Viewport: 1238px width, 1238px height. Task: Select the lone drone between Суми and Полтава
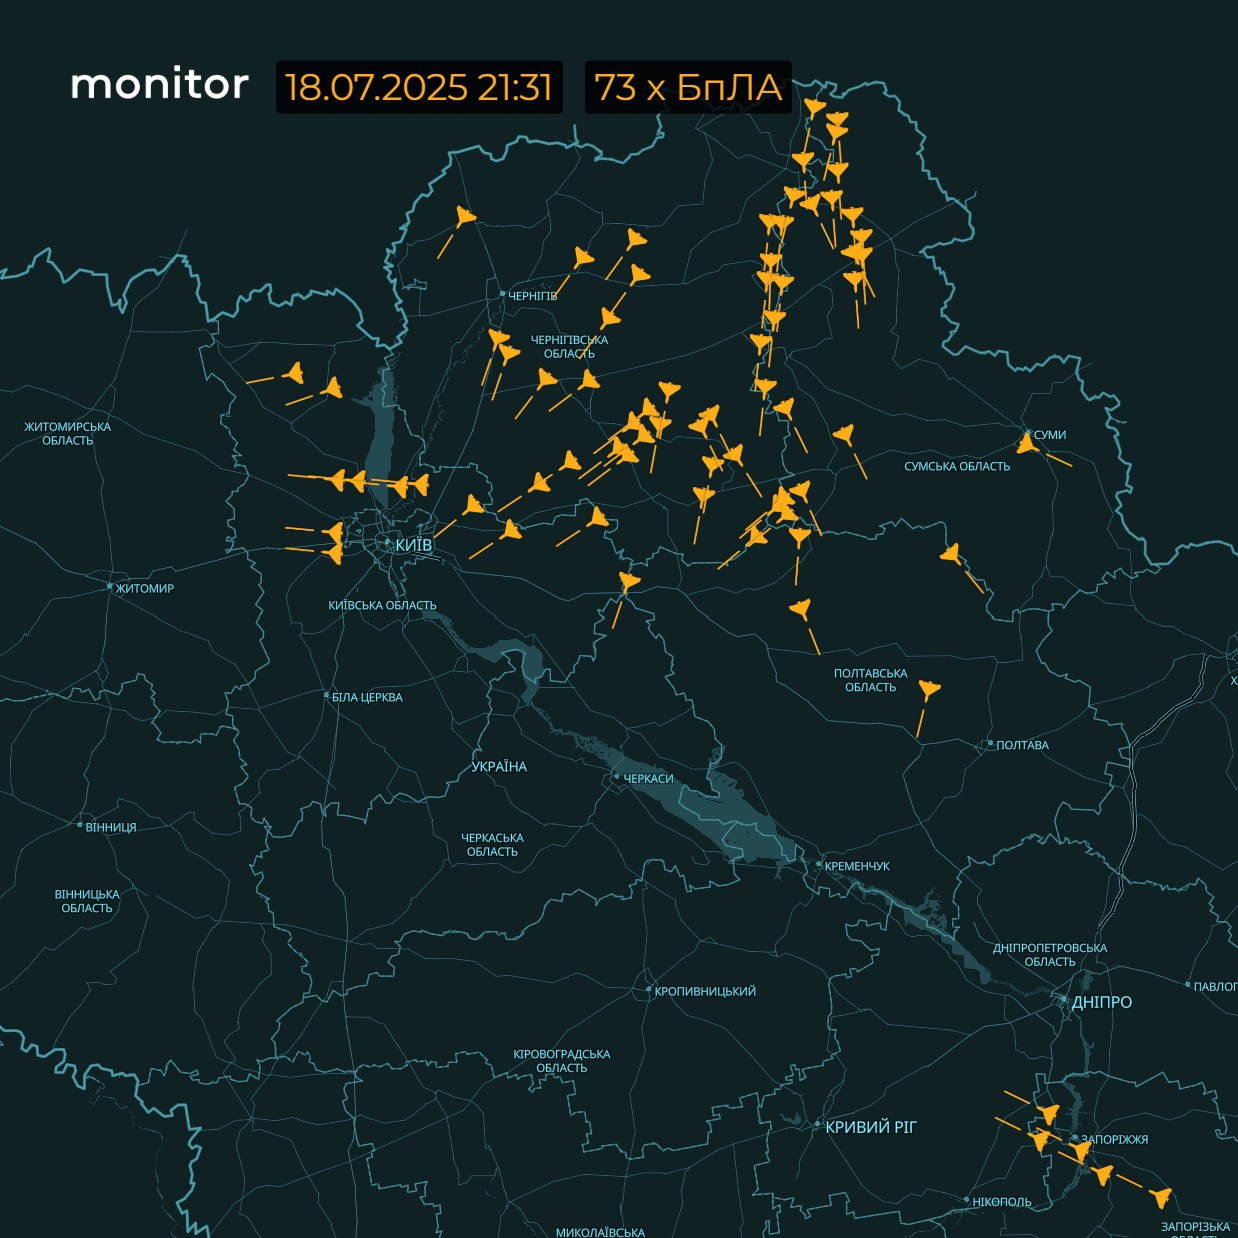pyautogui.click(x=950, y=553)
